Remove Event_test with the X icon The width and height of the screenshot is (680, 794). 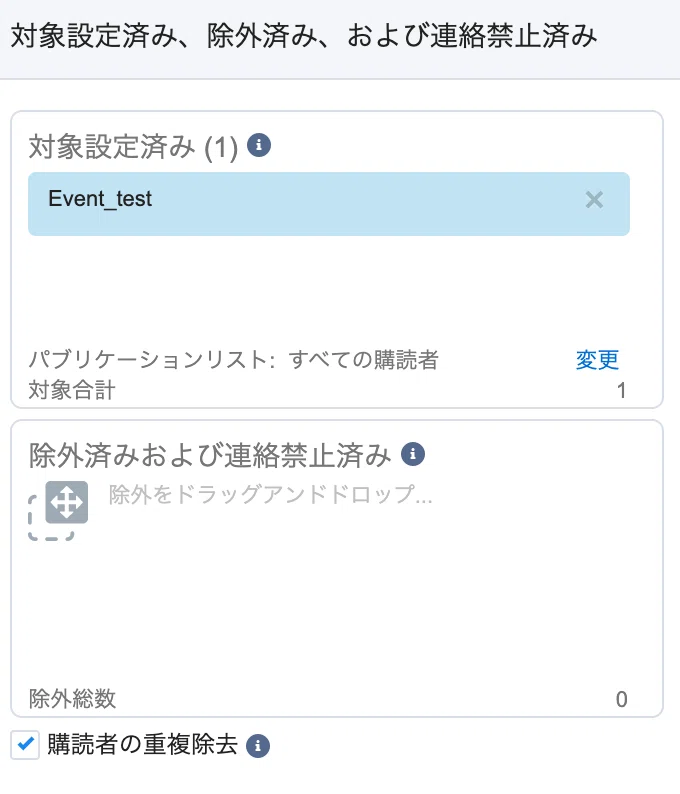pyautogui.click(x=594, y=200)
